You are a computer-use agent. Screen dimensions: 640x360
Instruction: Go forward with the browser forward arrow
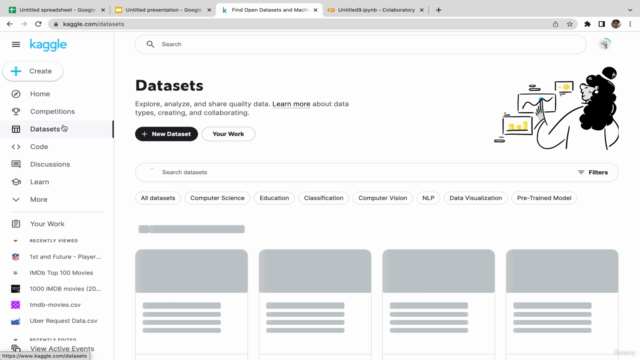(24, 24)
